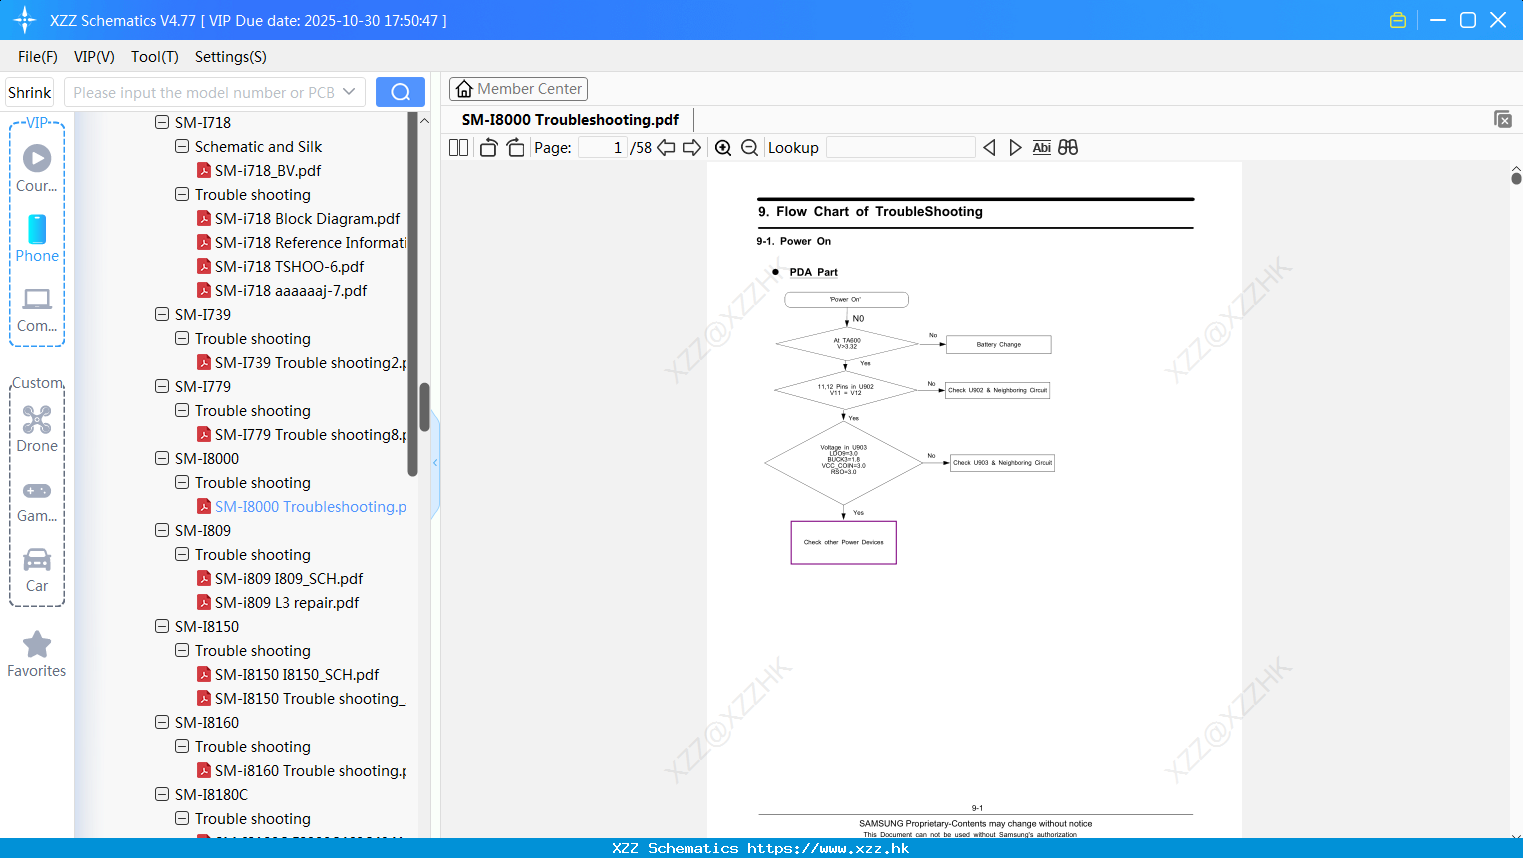Collapse Schematic and Silk folder
1523x858 pixels.
tap(182, 146)
